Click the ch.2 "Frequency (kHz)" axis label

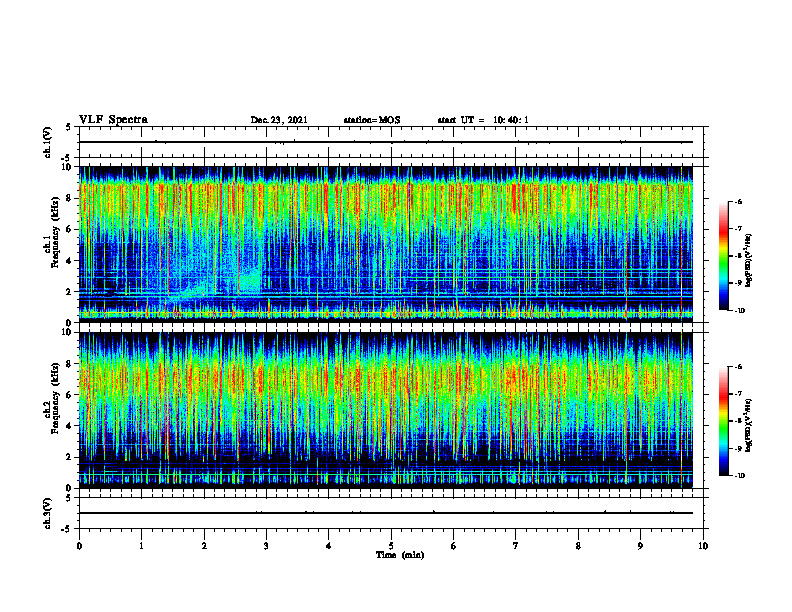(55, 398)
